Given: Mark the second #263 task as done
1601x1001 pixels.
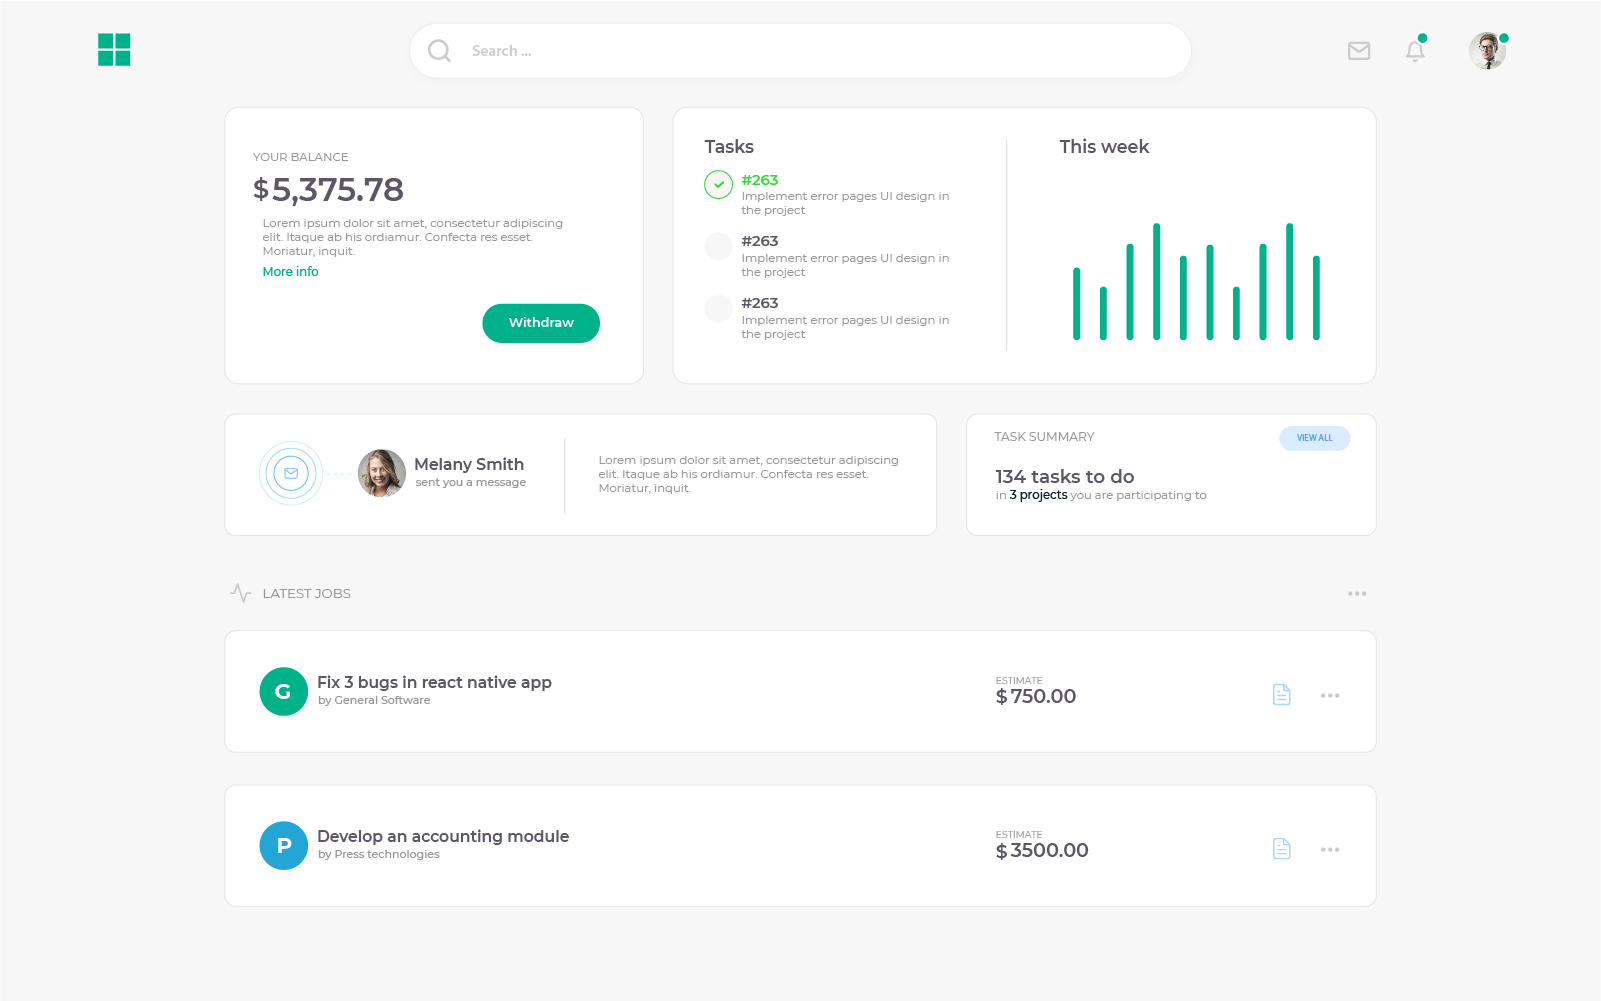Looking at the screenshot, I should point(718,246).
